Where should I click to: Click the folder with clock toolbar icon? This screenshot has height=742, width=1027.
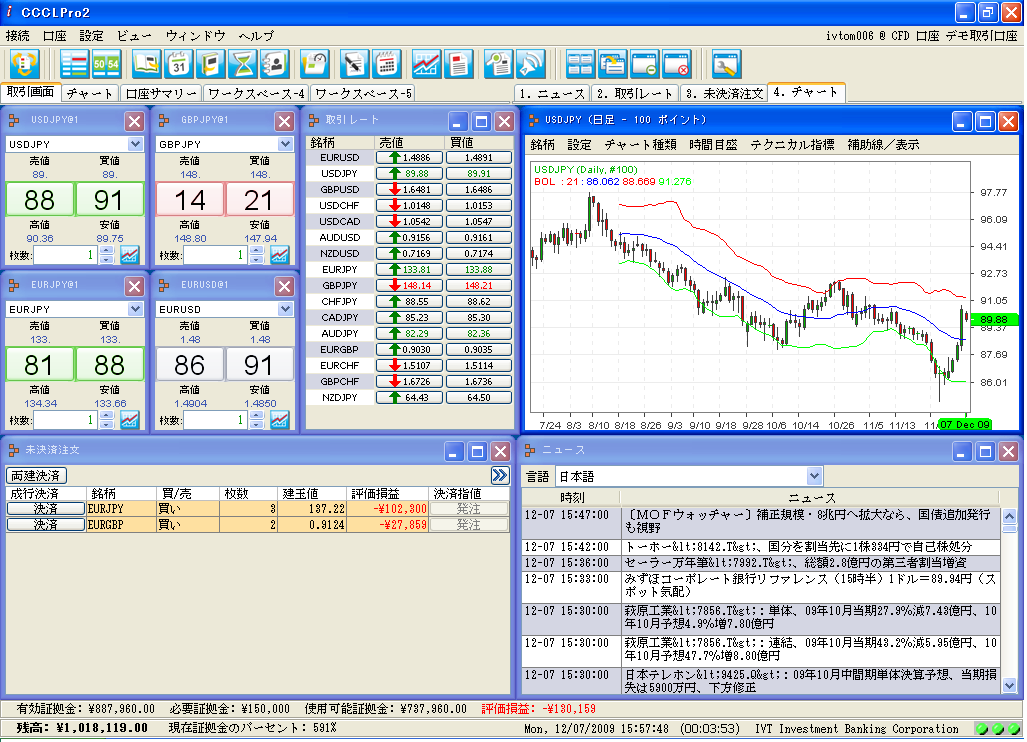(315, 64)
